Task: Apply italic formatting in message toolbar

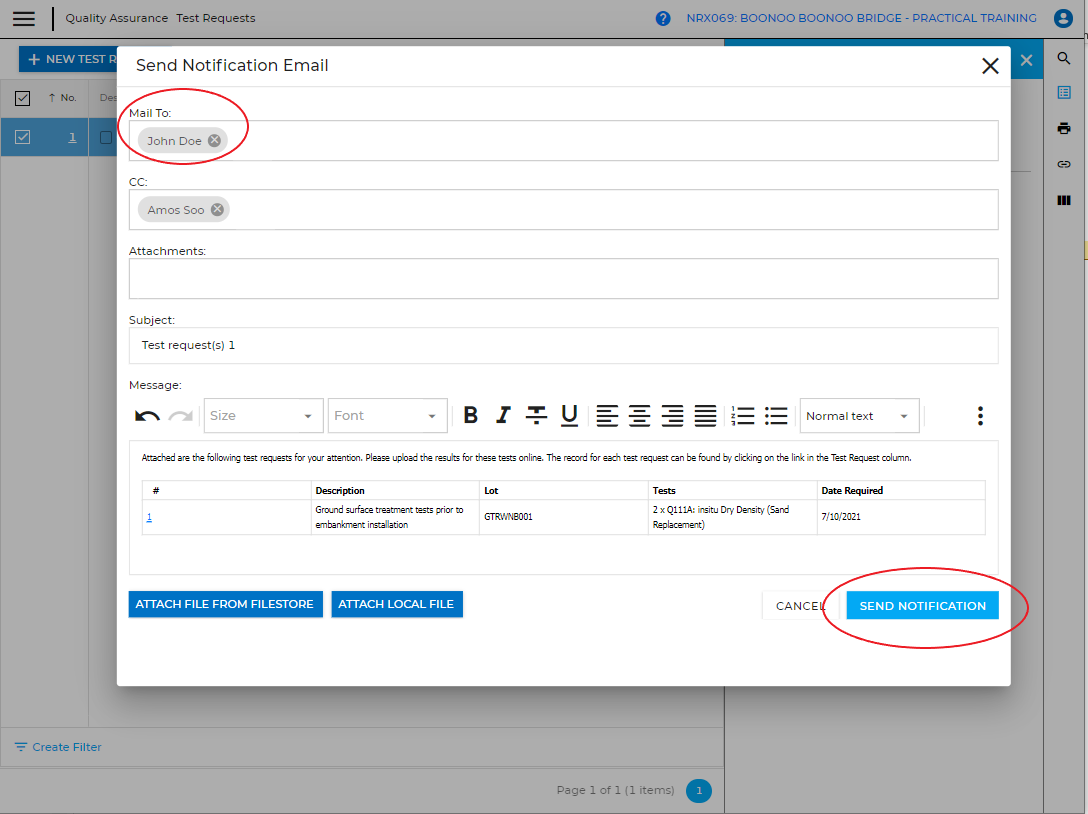Action: [x=503, y=416]
